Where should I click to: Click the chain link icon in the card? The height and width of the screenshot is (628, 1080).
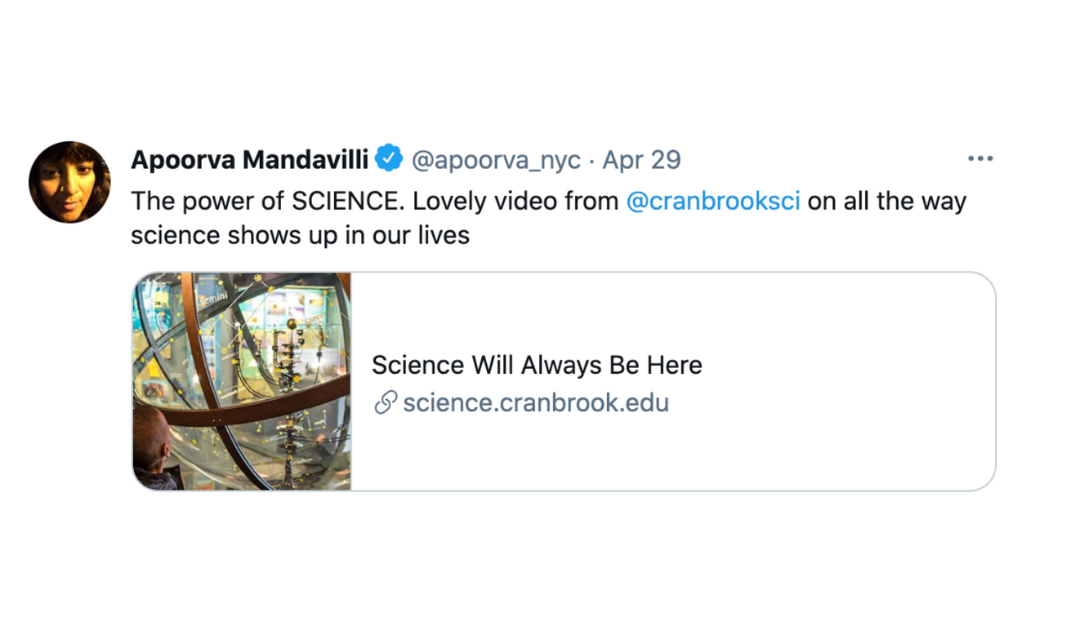(x=385, y=404)
